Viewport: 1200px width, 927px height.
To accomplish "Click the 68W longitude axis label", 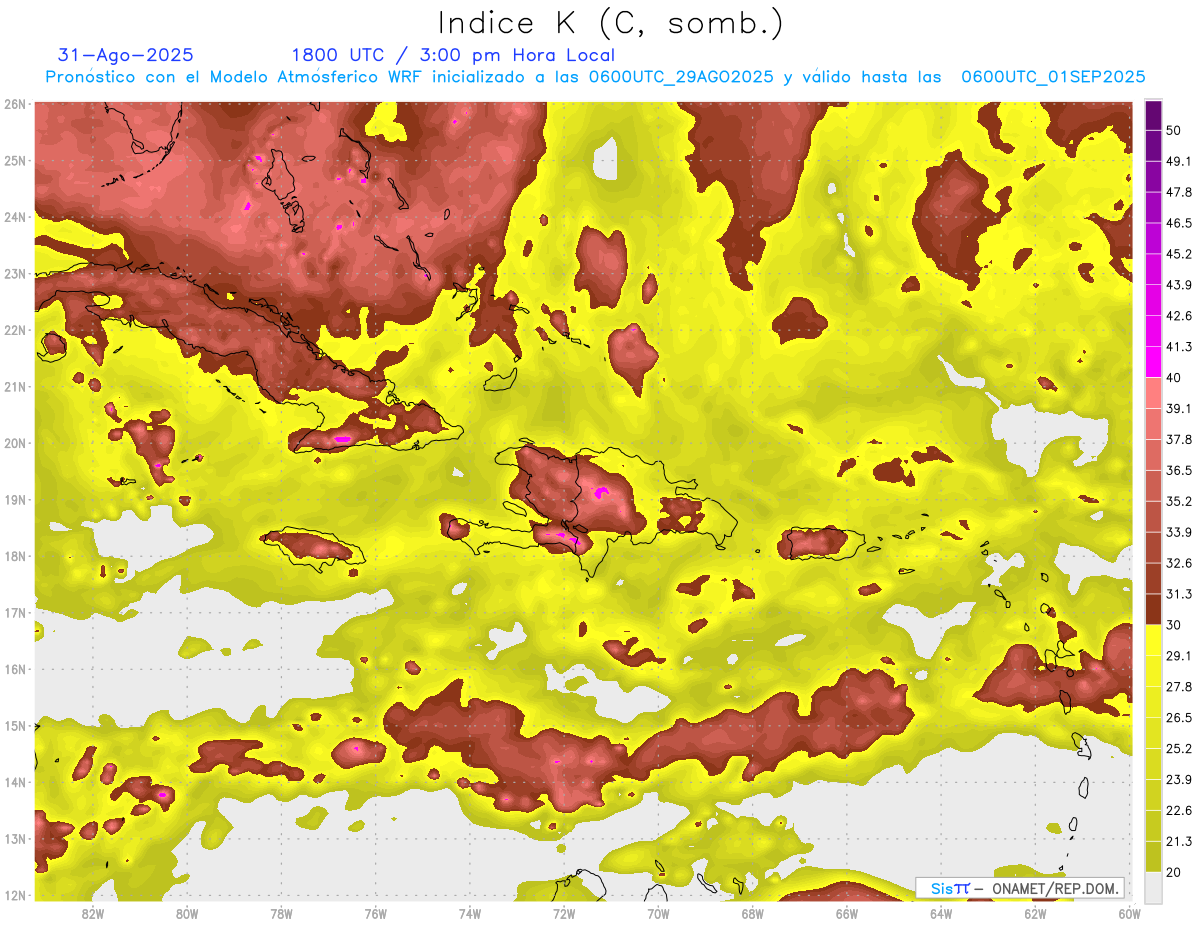I will point(753,913).
